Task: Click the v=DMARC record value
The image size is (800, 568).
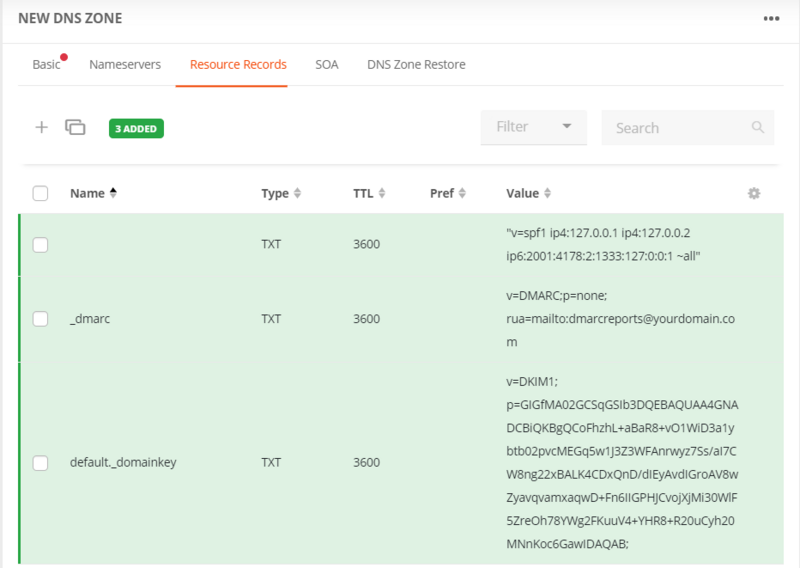Action: 620,319
